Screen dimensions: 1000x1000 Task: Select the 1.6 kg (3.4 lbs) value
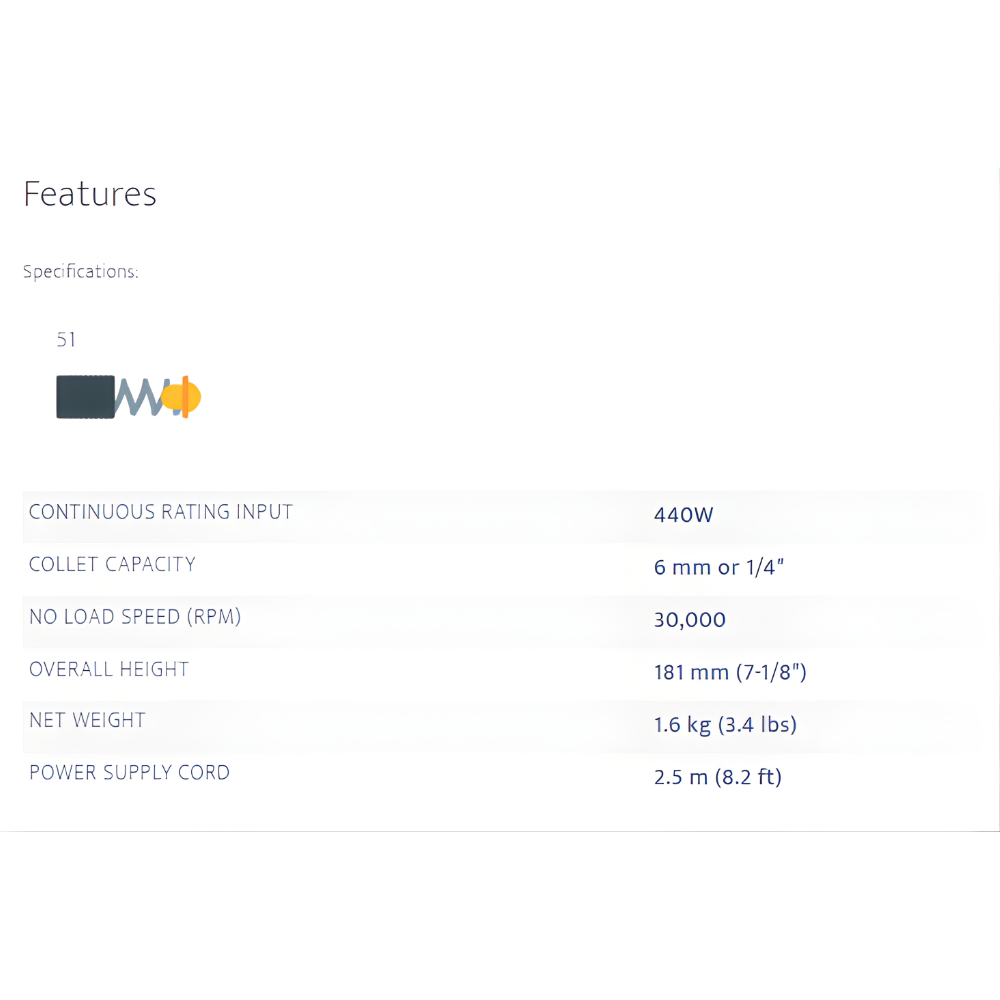point(725,724)
